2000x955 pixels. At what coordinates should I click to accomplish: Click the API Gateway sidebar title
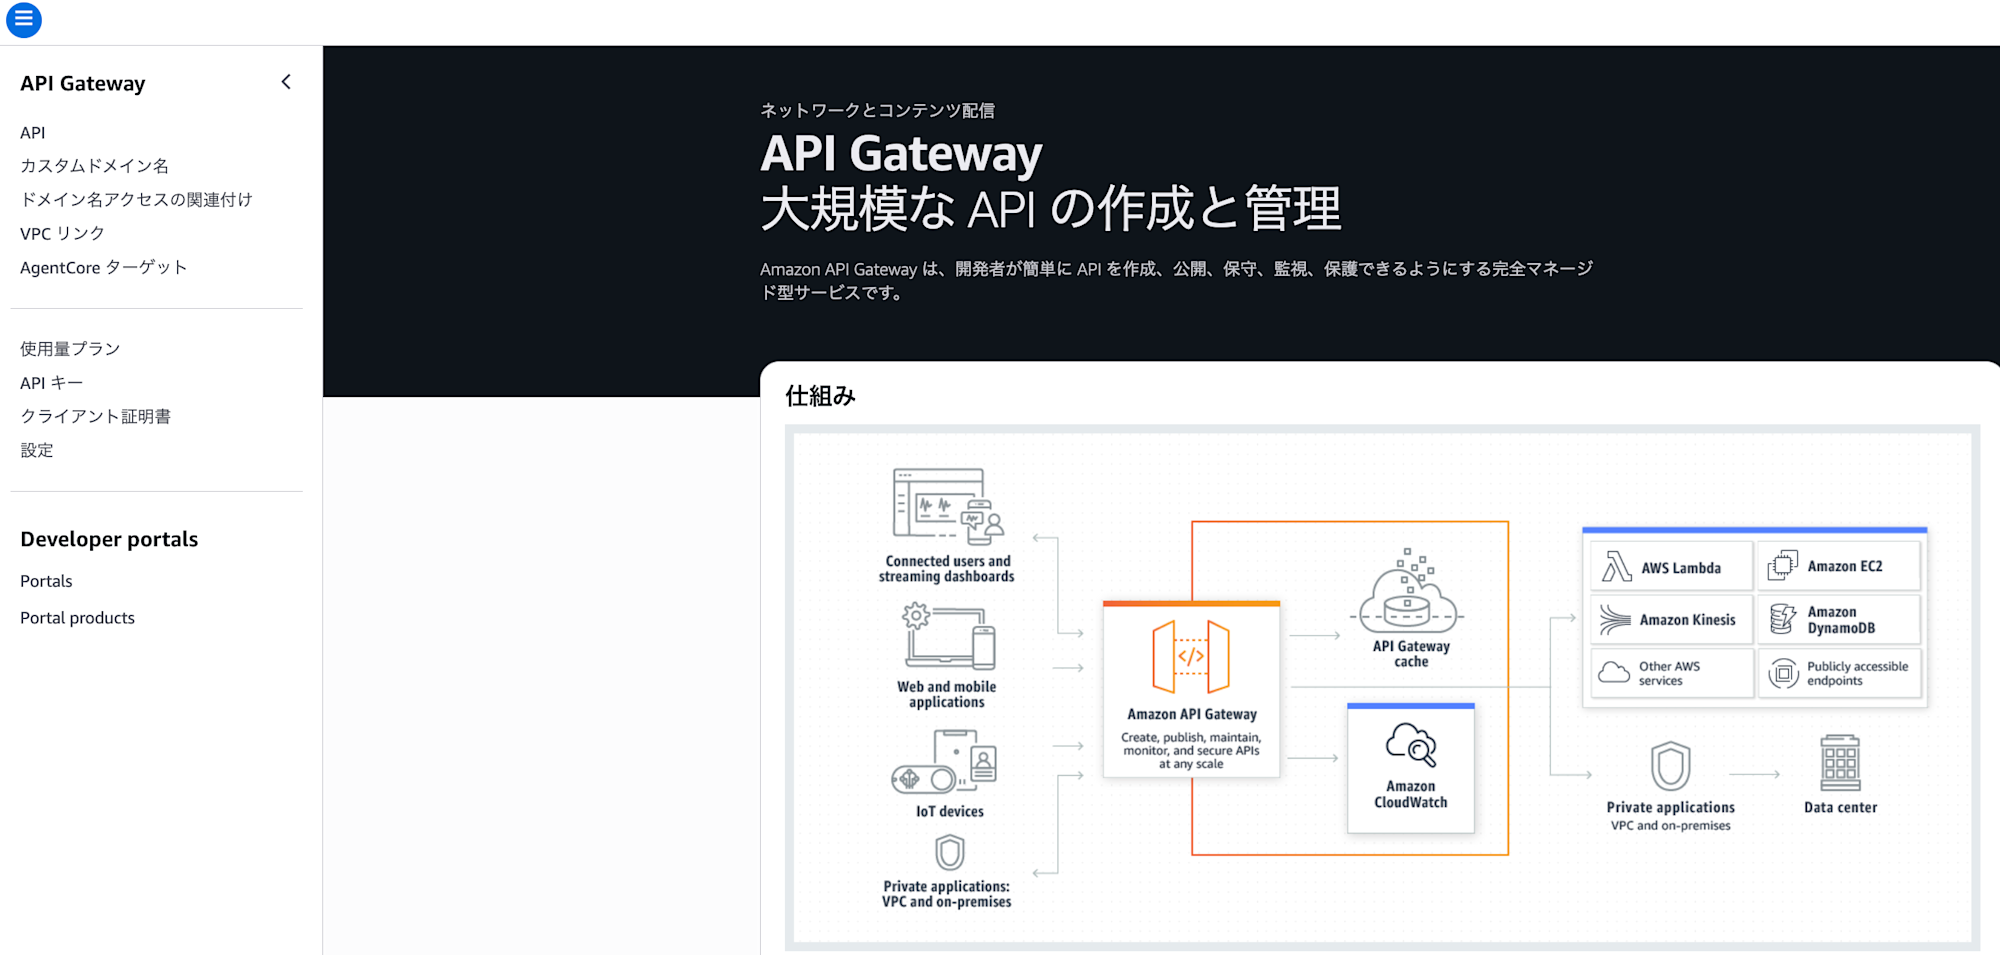(83, 83)
